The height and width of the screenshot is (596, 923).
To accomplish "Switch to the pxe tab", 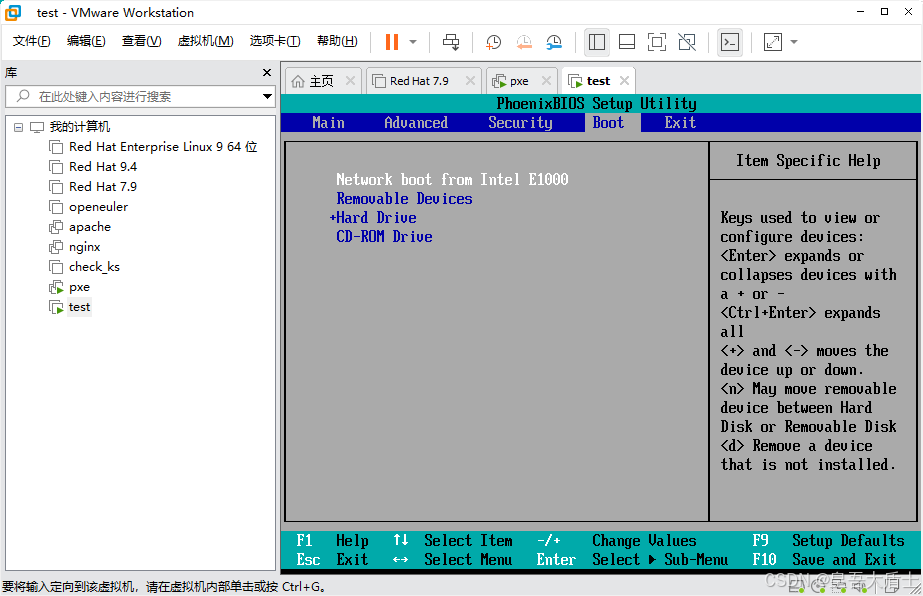I will click(519, 81).
